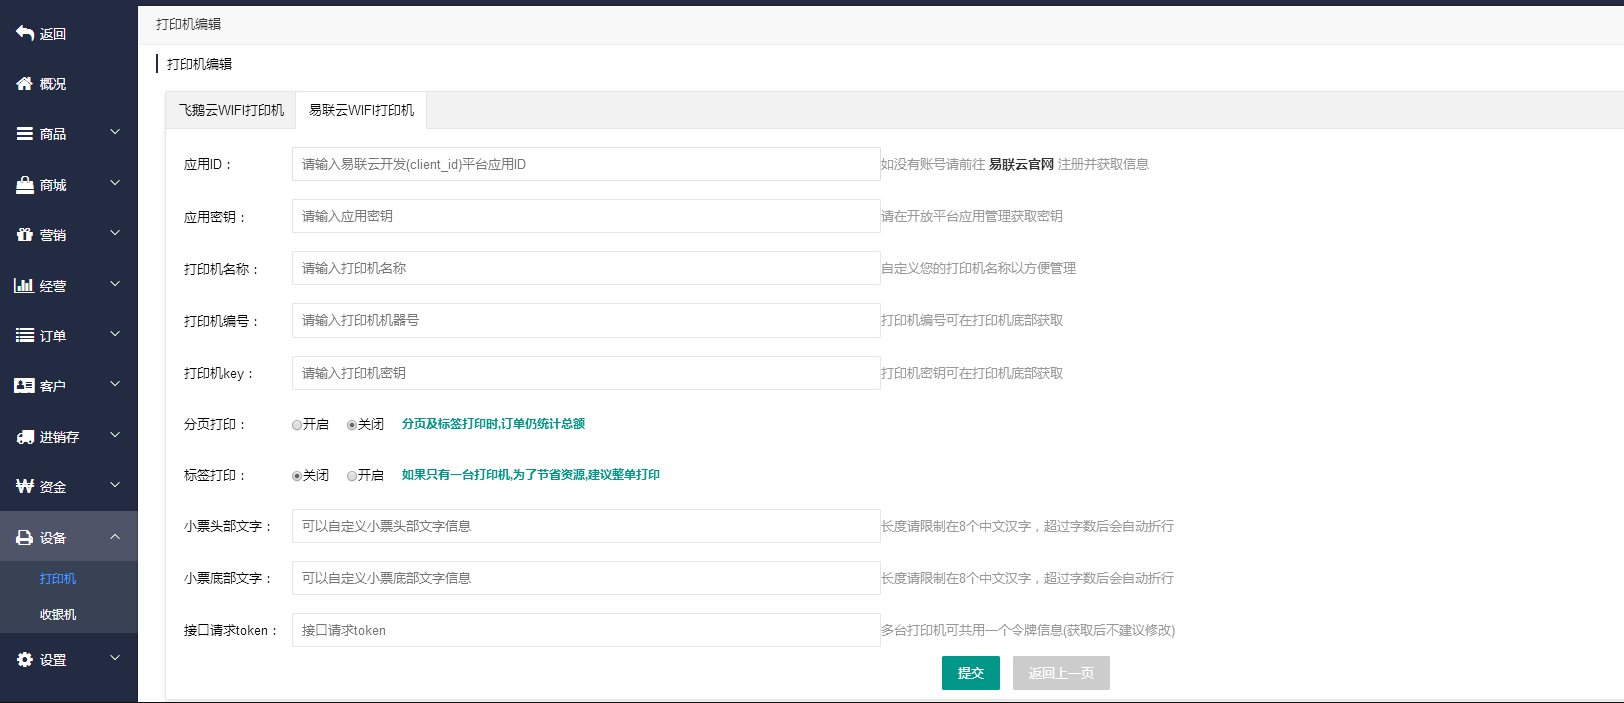
Task: Click hint 请在开放平台应用管理获取密钥
Action: (972, 216)
